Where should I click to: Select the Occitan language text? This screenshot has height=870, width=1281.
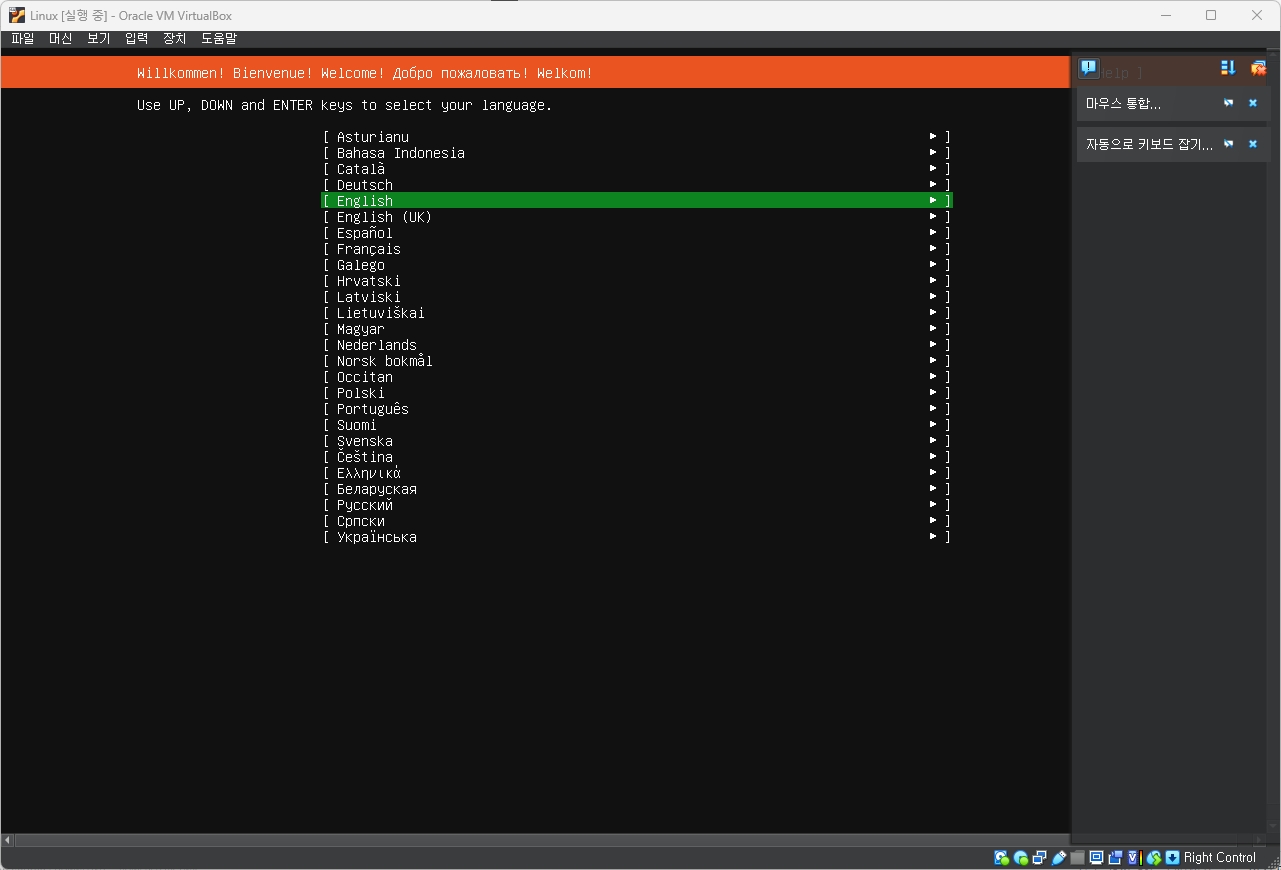365,377
